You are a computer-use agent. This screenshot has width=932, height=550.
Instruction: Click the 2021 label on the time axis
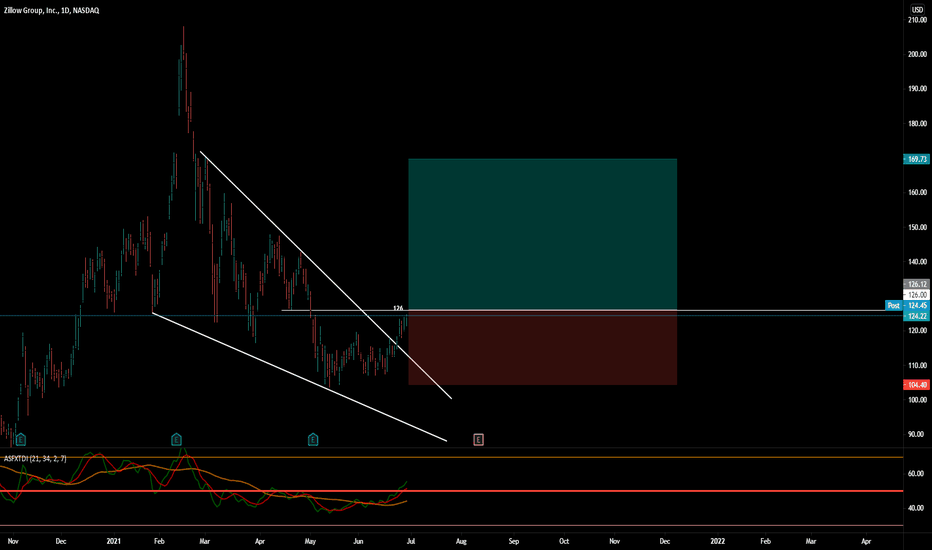pos(114,541)
